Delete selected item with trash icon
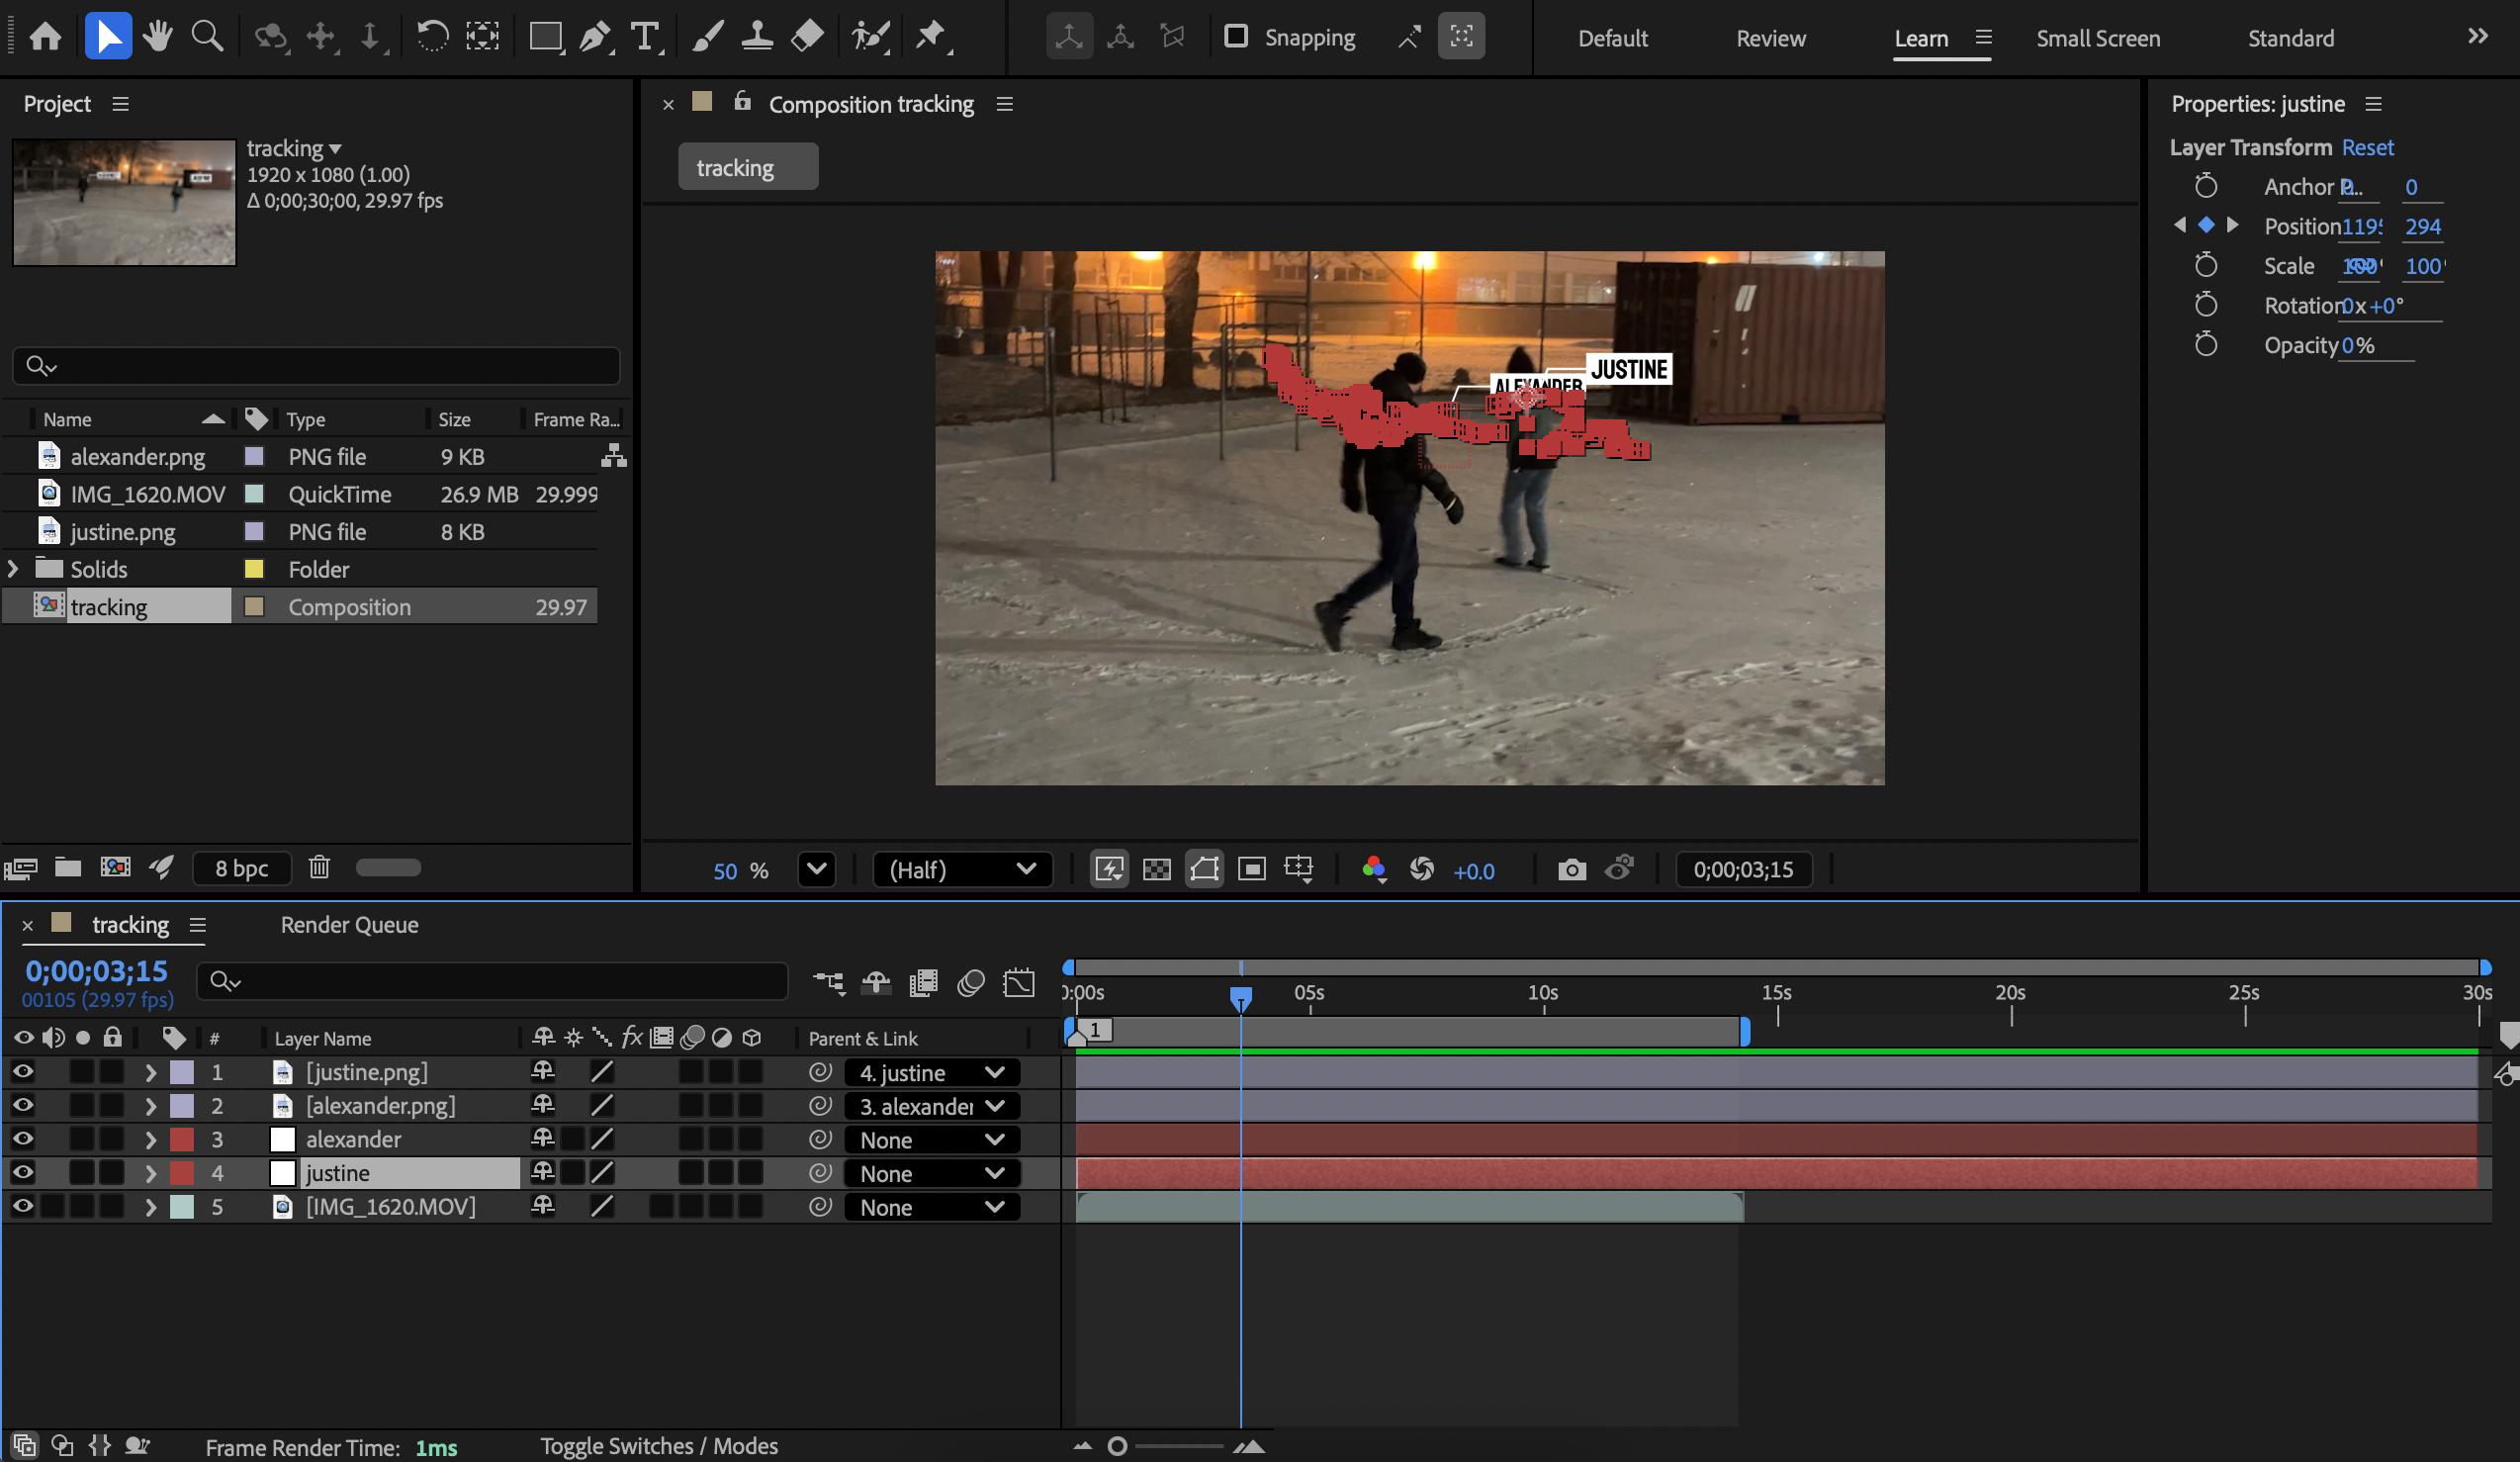The image size is (2520, 1462). (x=319, y=867)
